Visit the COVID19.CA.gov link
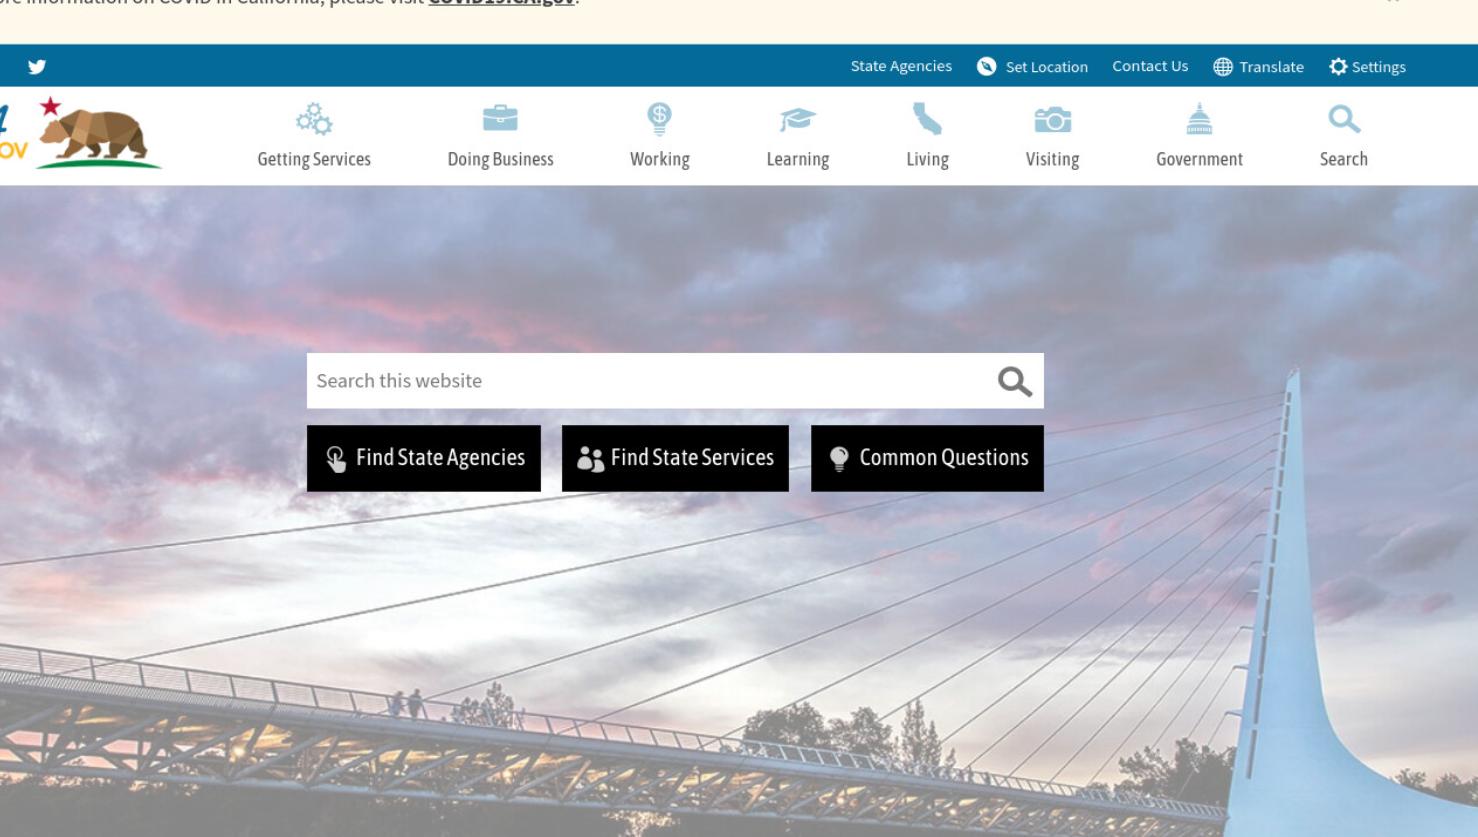This screenshot has width=1478, height=837. (501, 3)
